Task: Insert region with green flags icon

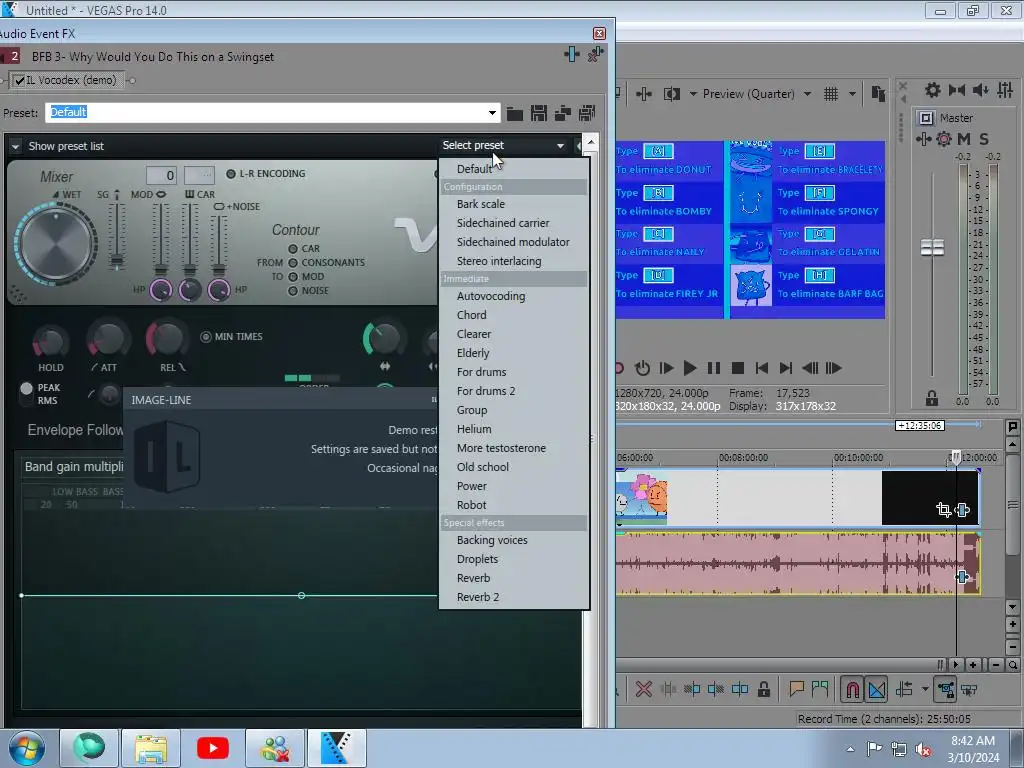Action: 820,688
